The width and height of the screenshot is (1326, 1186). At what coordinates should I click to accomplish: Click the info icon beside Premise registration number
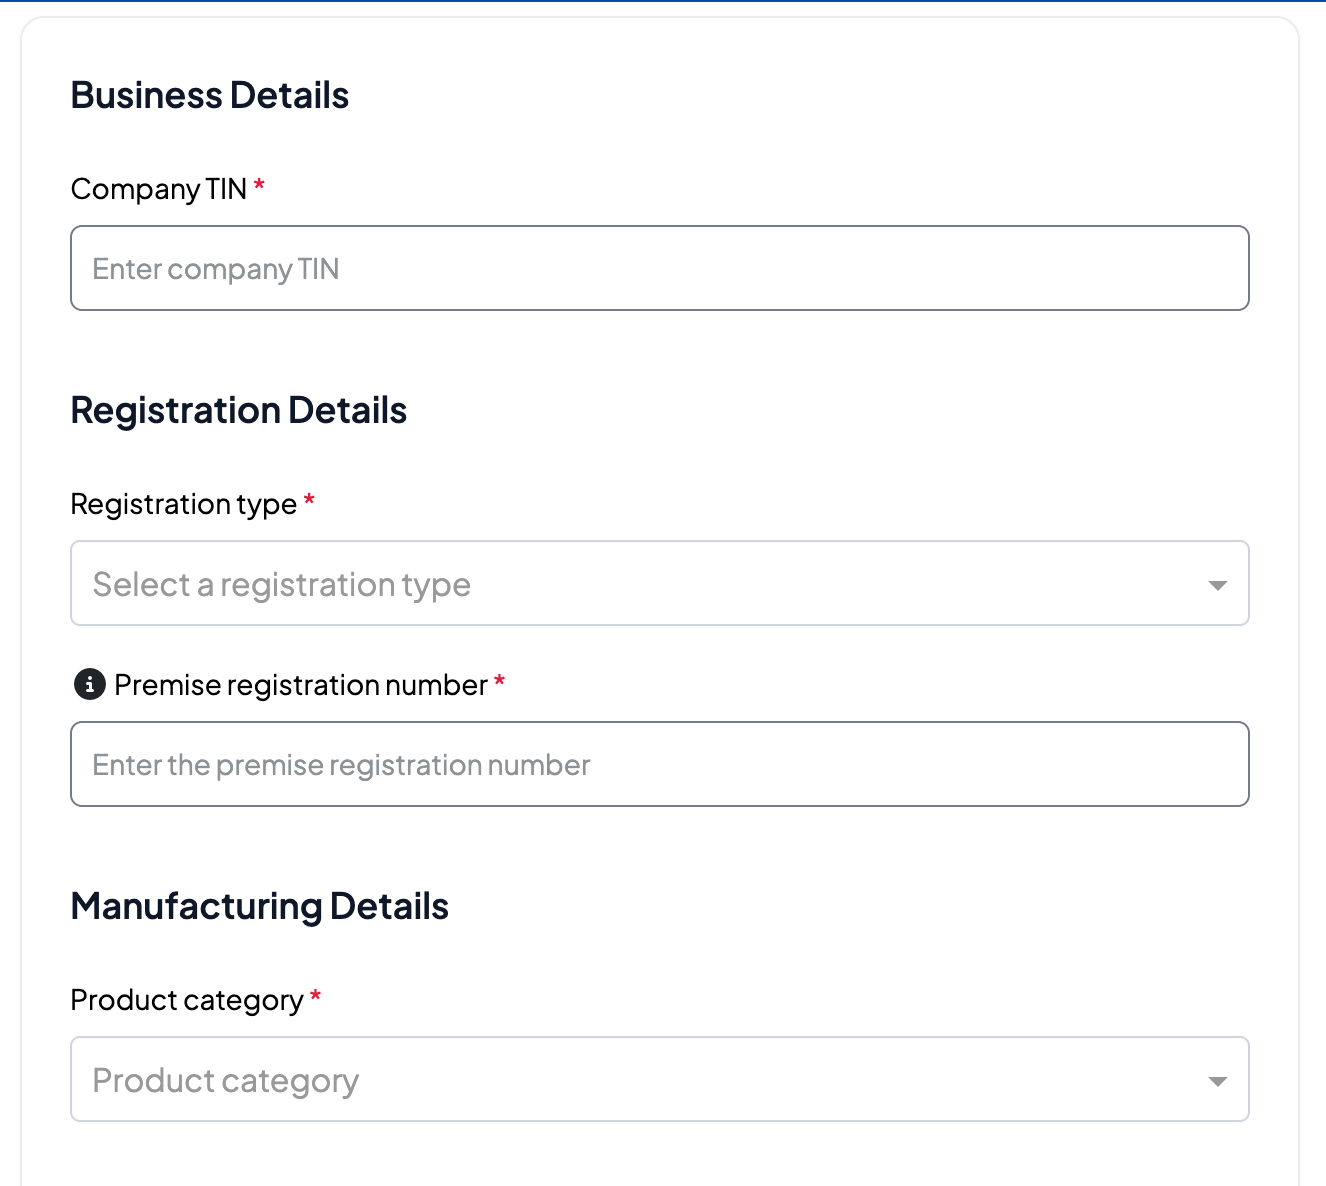point(89,685)
